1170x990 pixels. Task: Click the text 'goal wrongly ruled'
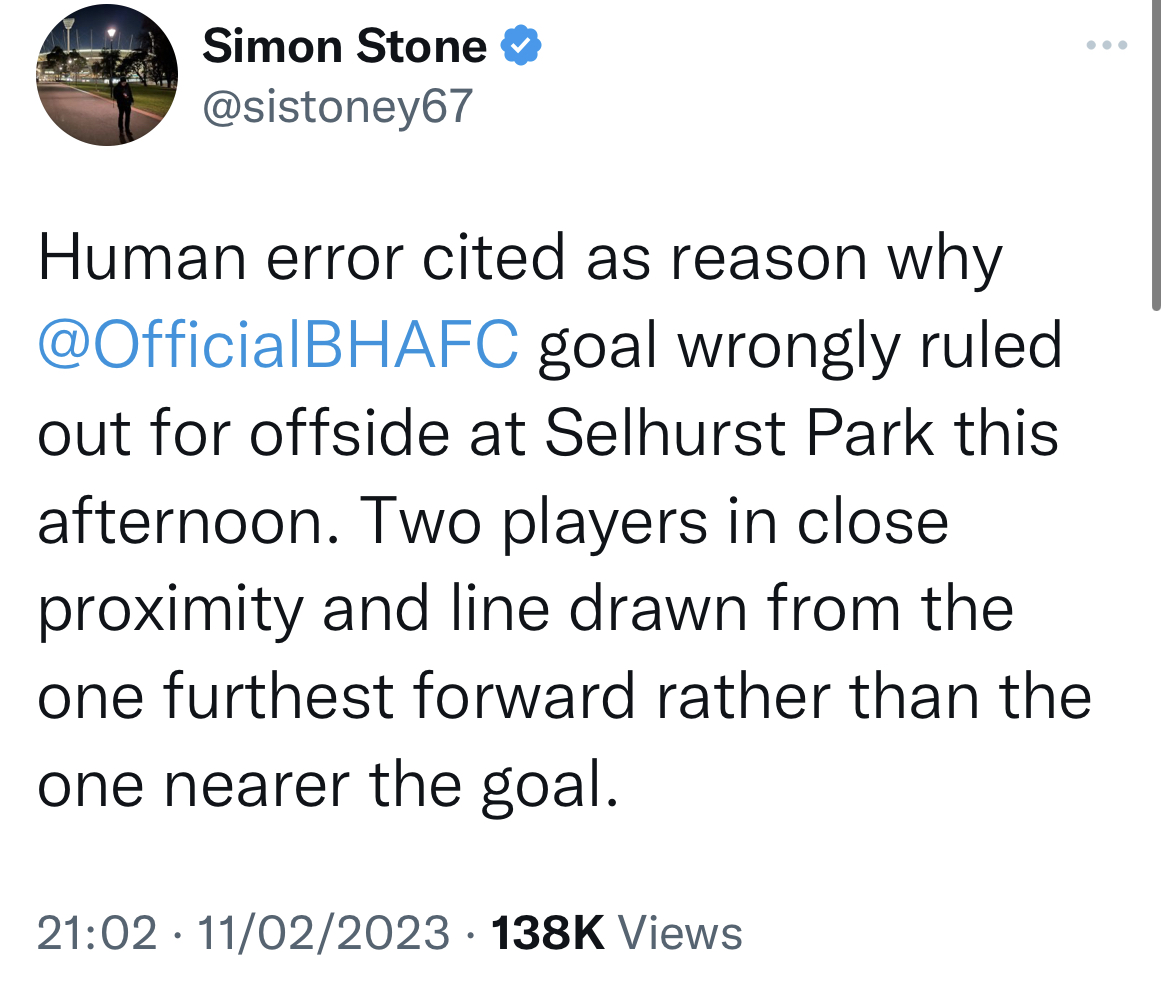(800, 345)
